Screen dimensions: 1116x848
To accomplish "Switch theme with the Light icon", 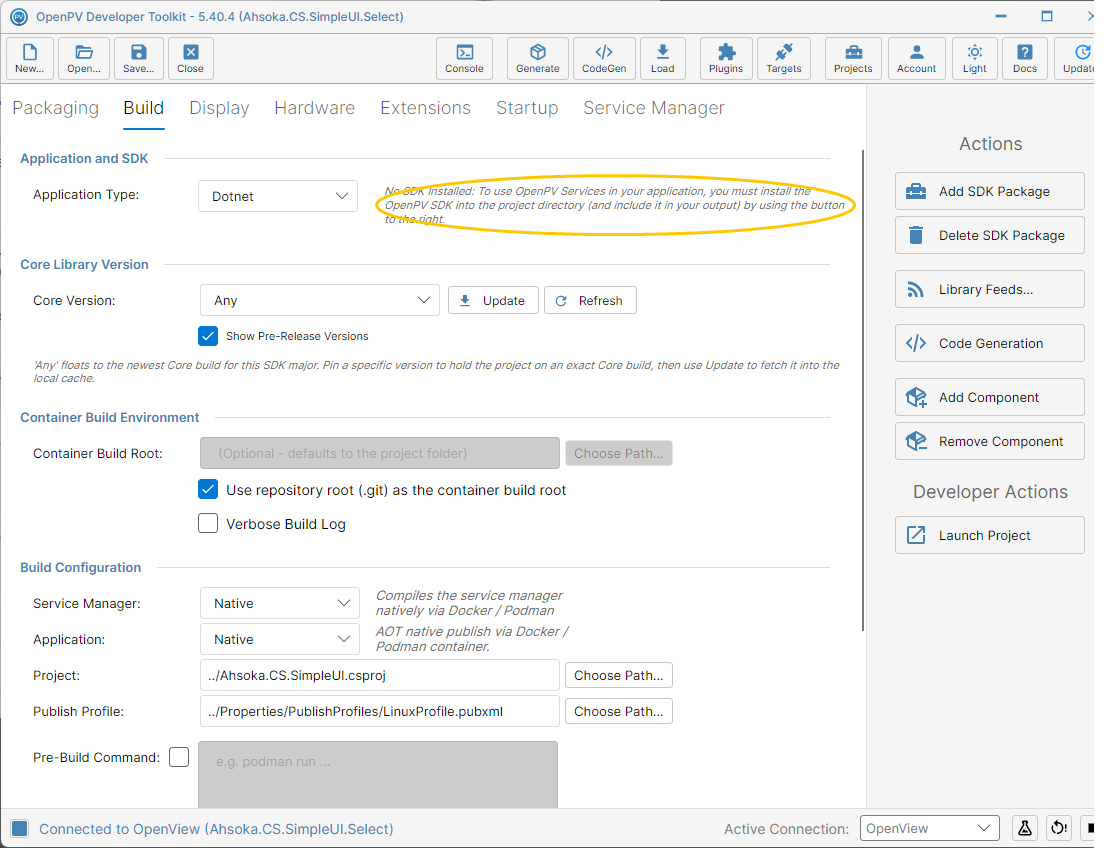I will click(x=974, y=58).
